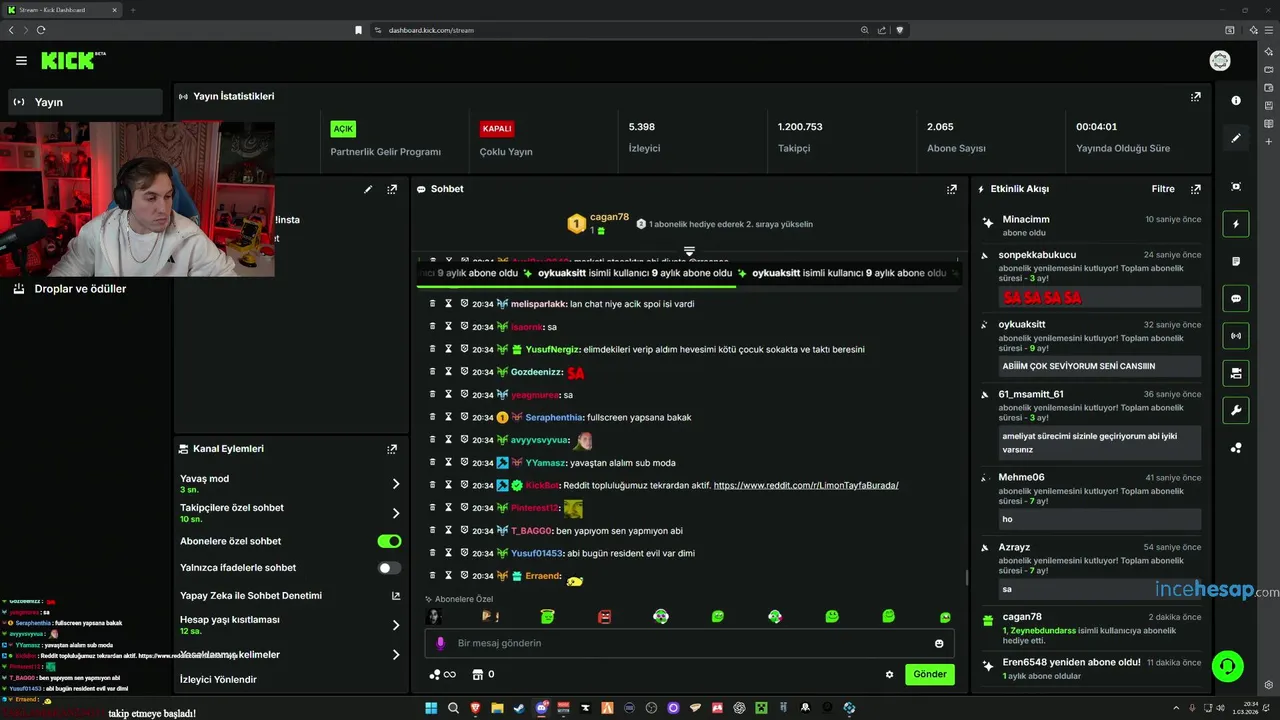Click the shop icon showing 0
Screen dimensions: 1280x720
[x=483, y=675]
